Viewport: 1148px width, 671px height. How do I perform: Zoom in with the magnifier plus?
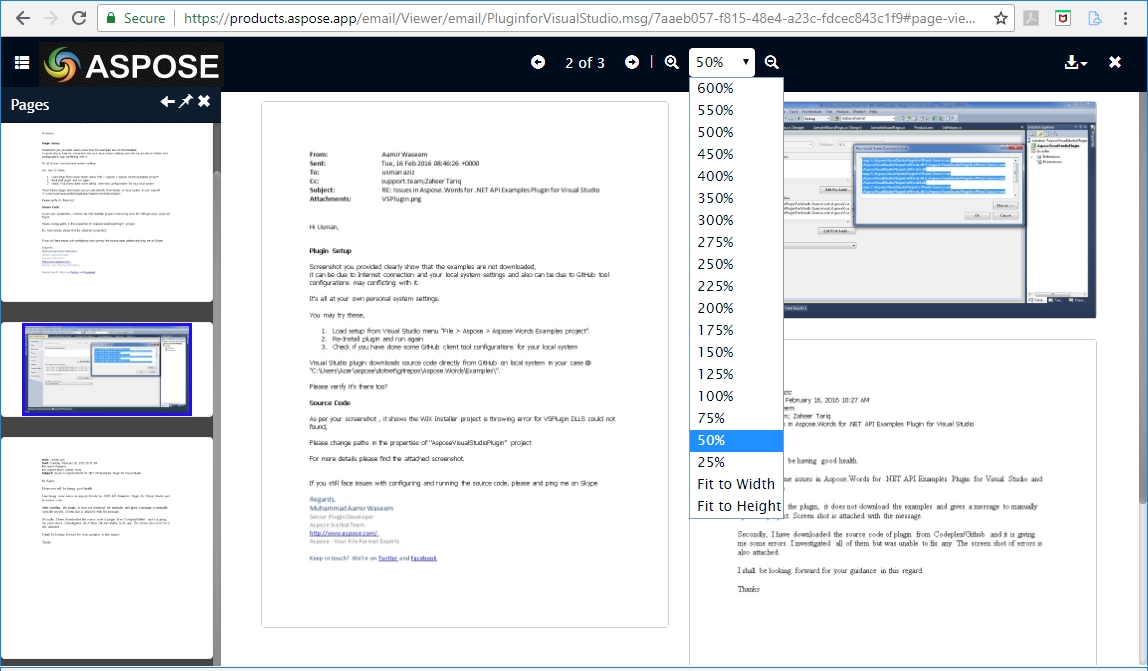click(671, 62)
